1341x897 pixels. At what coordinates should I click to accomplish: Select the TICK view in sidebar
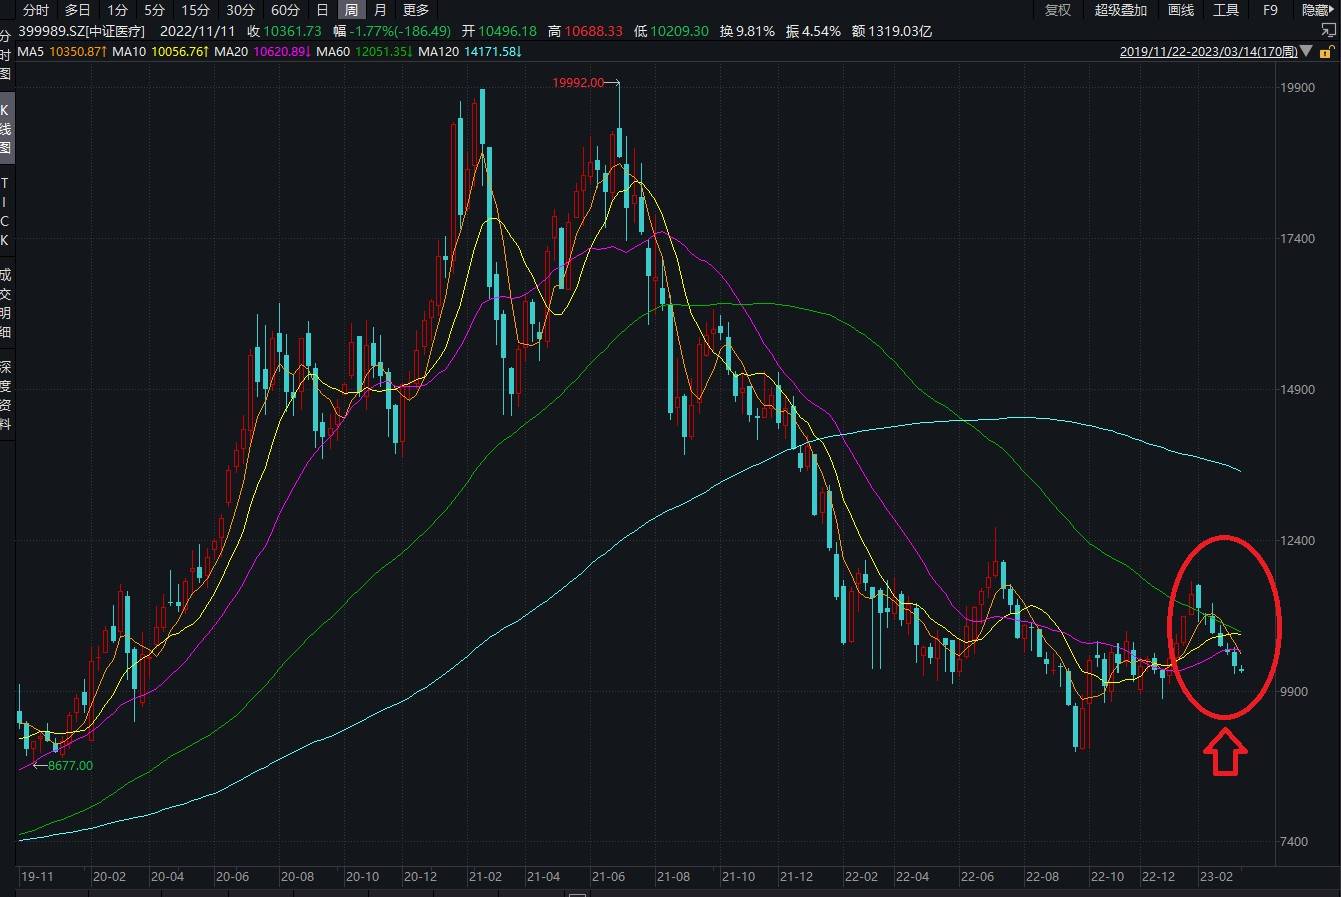(x=6, y=210)
